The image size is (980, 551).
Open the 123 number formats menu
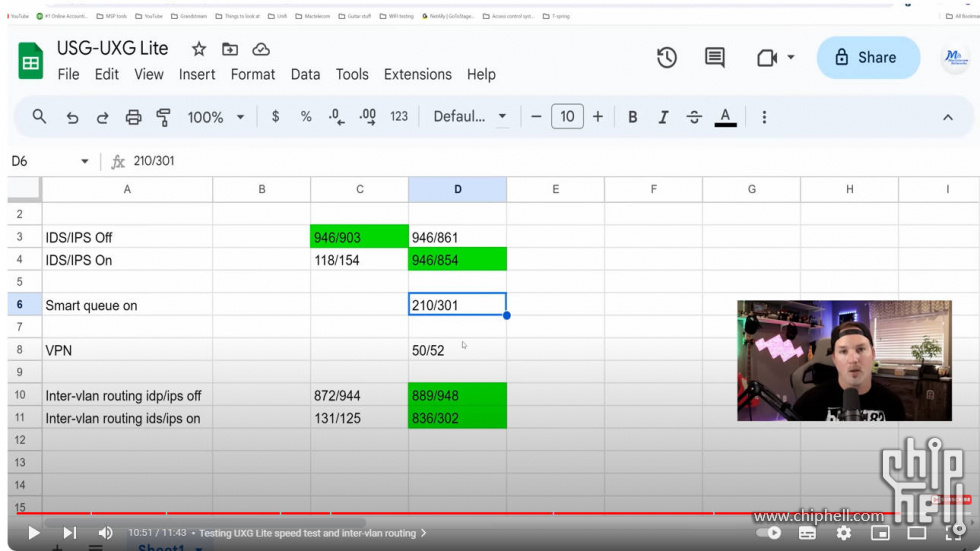point(399,117)
